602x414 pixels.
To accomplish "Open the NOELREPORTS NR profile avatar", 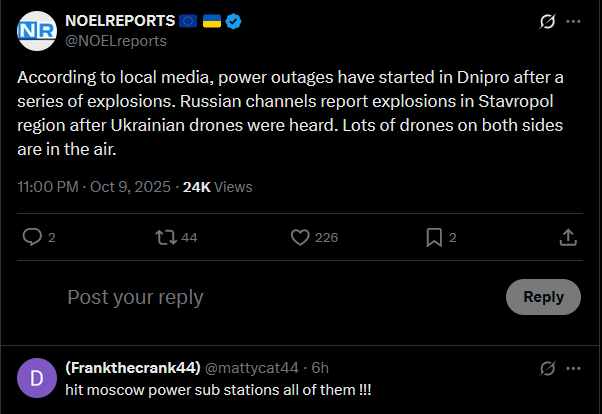I will coord(37,31).
